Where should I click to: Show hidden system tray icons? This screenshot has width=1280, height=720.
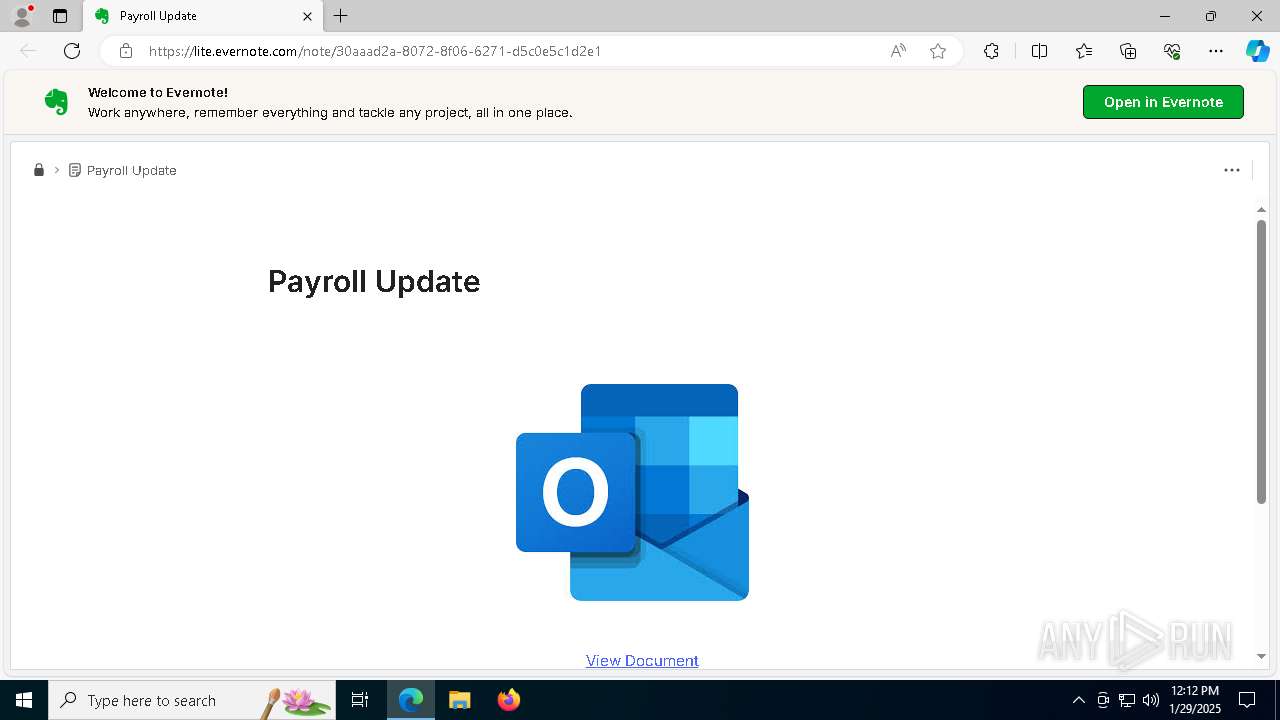[x=1078, y=700]
